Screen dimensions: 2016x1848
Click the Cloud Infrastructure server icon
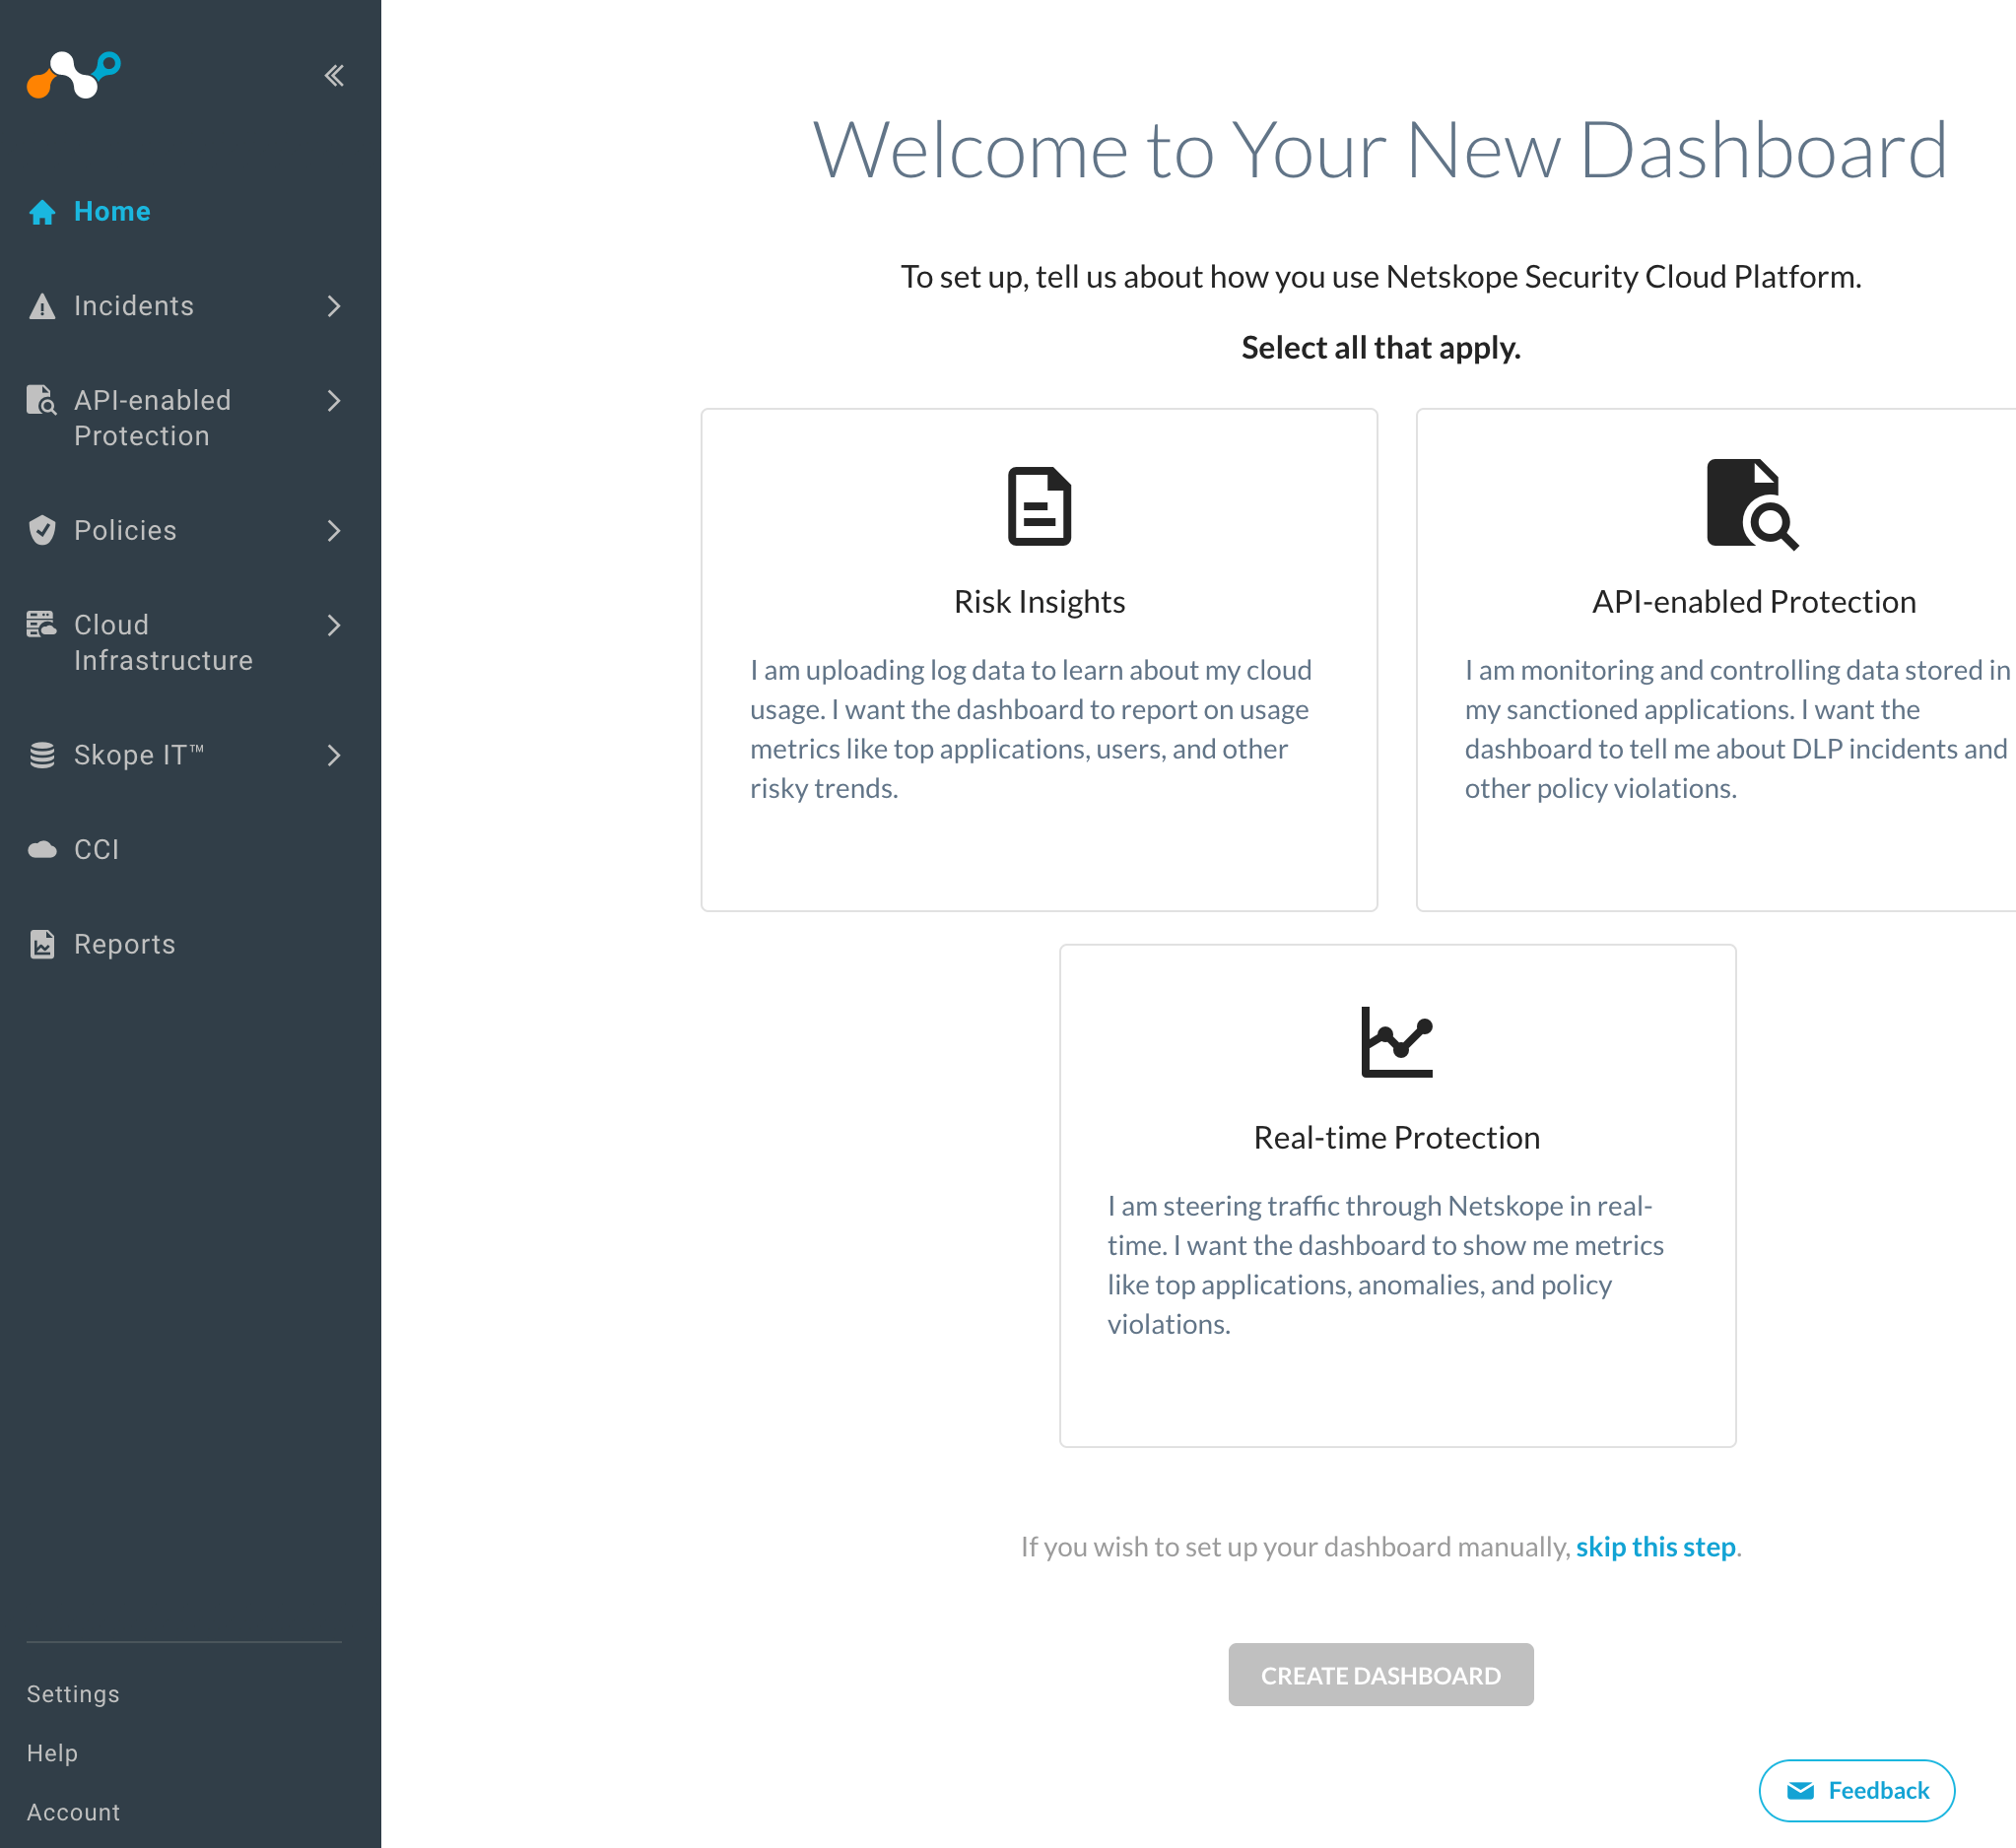42,624
